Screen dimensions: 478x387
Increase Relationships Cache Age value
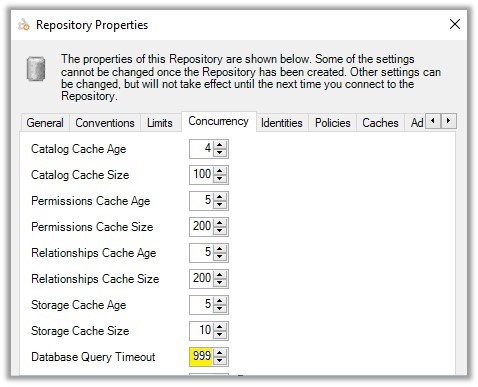point(219,249)
